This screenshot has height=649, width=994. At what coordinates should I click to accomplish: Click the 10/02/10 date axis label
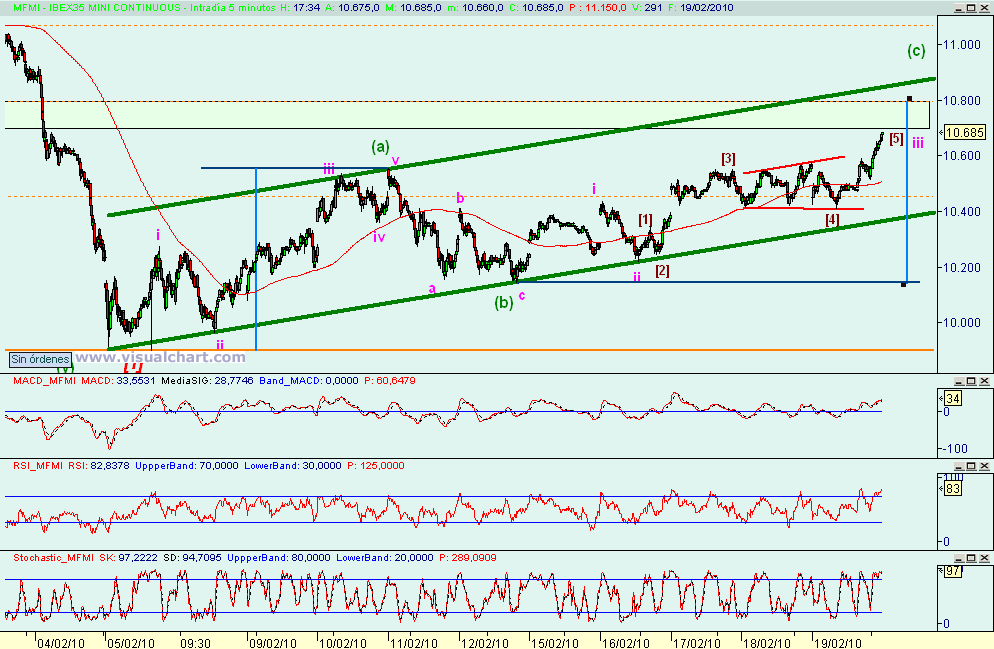point(343,643)
